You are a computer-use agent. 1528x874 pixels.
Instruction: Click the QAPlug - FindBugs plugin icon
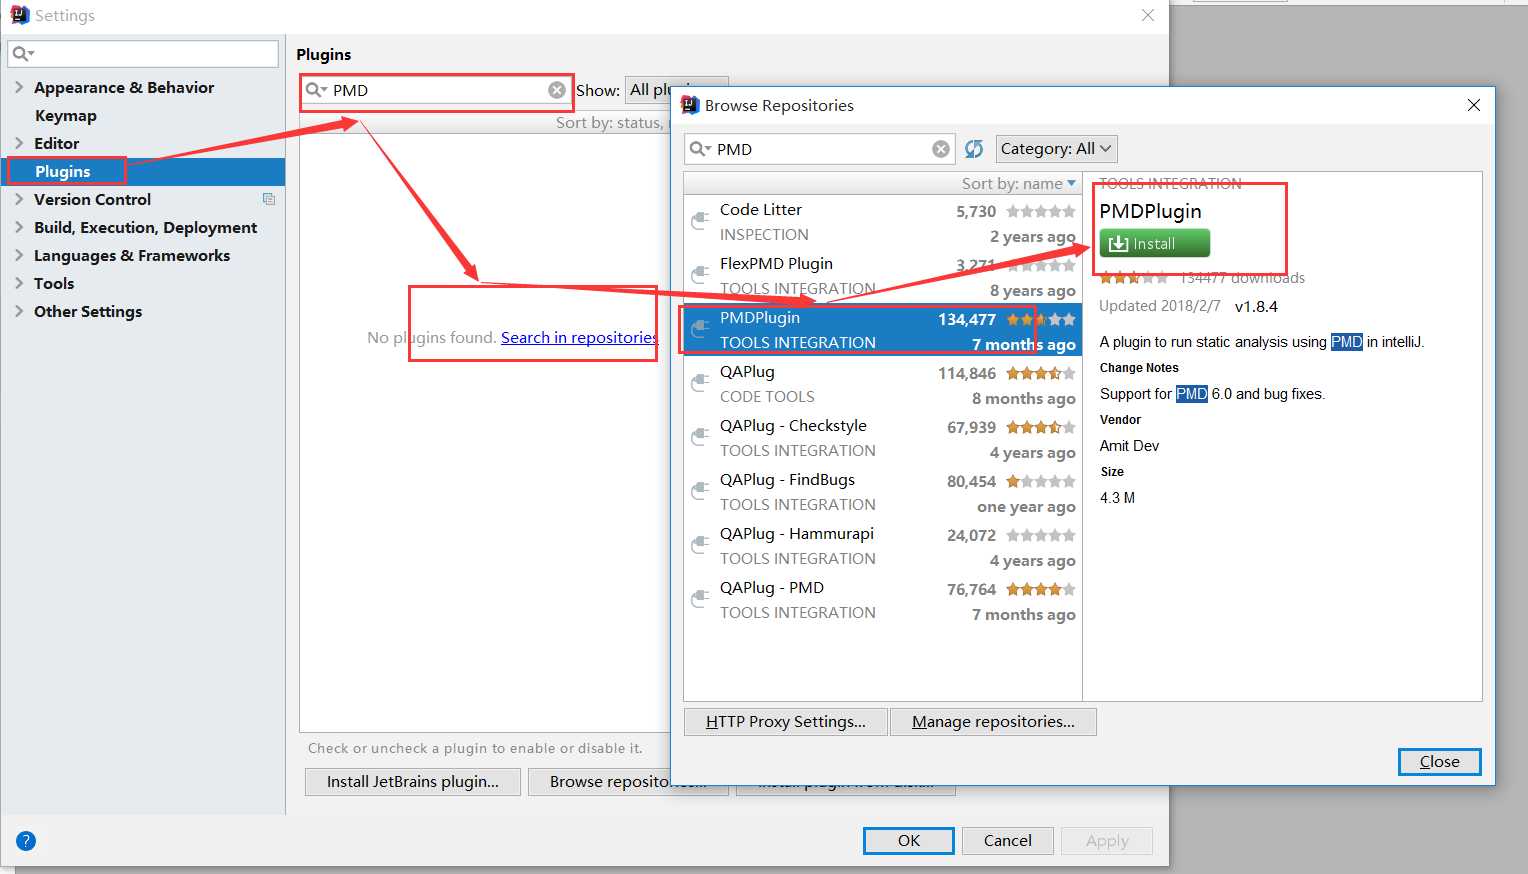pyautogui.click(x=701, y=490)
